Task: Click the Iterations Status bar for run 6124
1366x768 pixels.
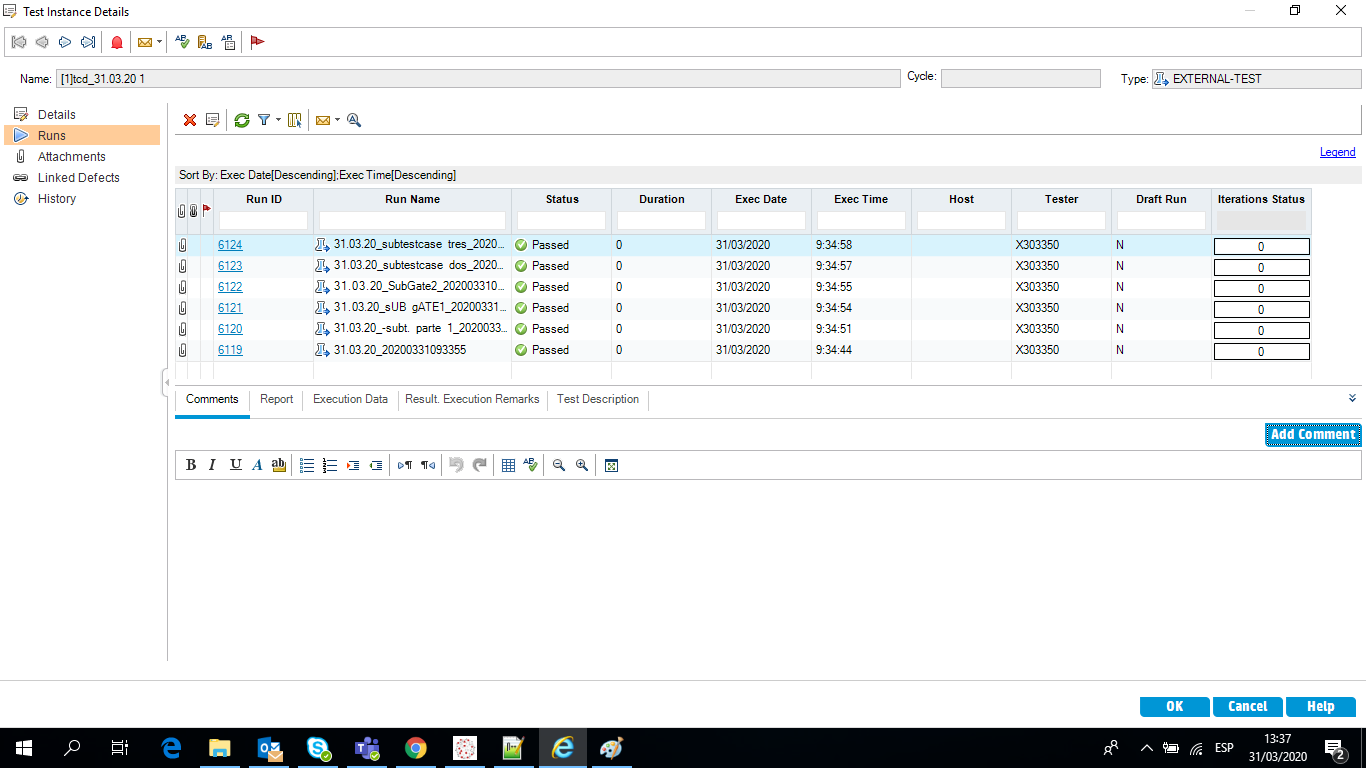Action: (x=1261, y=246)
